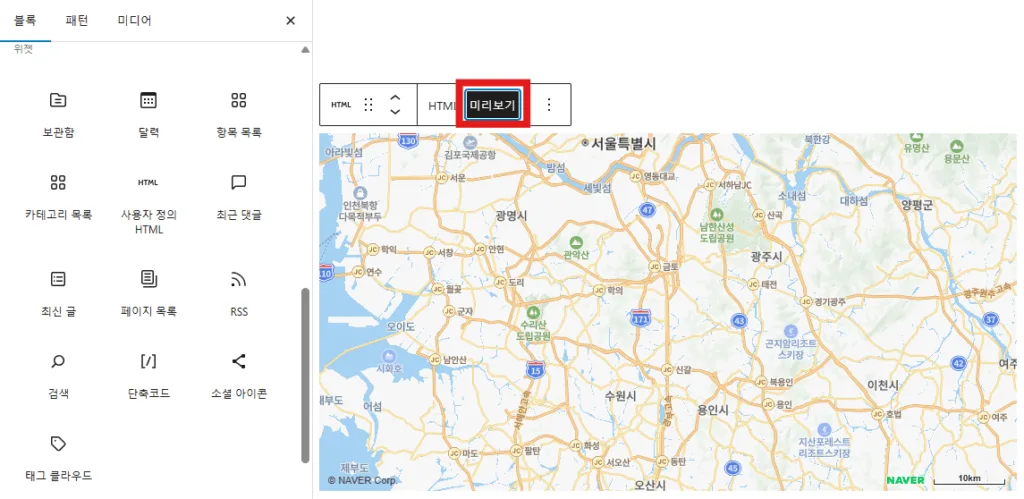Click the 지산포레스트 리조트스키장 marker
Viewport: 1024px width, 499px height.
tap(824, 440)
